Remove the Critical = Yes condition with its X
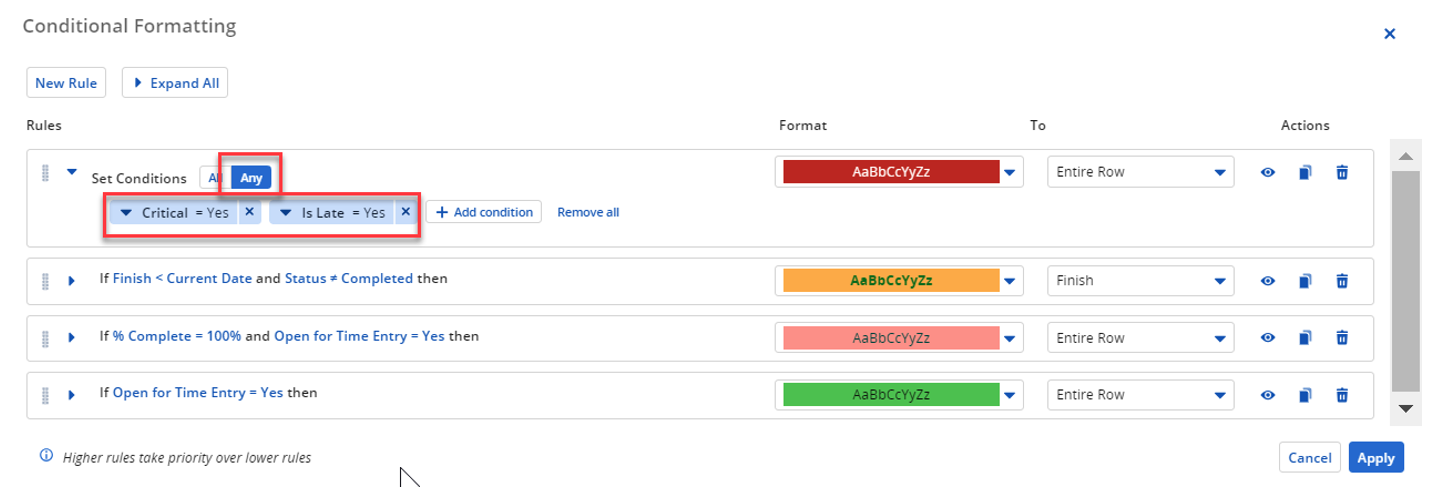 [250, 212]
